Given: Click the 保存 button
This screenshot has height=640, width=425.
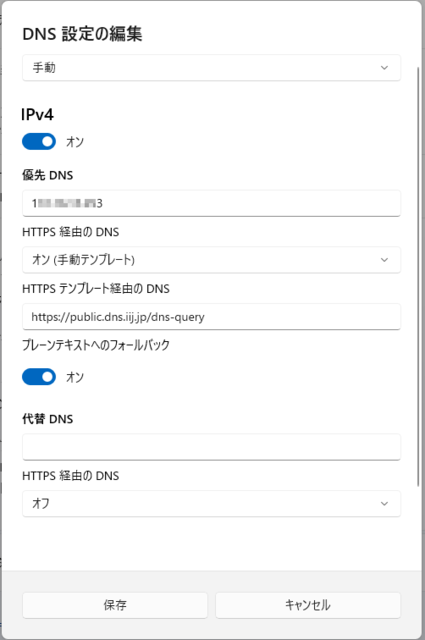Looking at the screenshot, I should point(115,605).
